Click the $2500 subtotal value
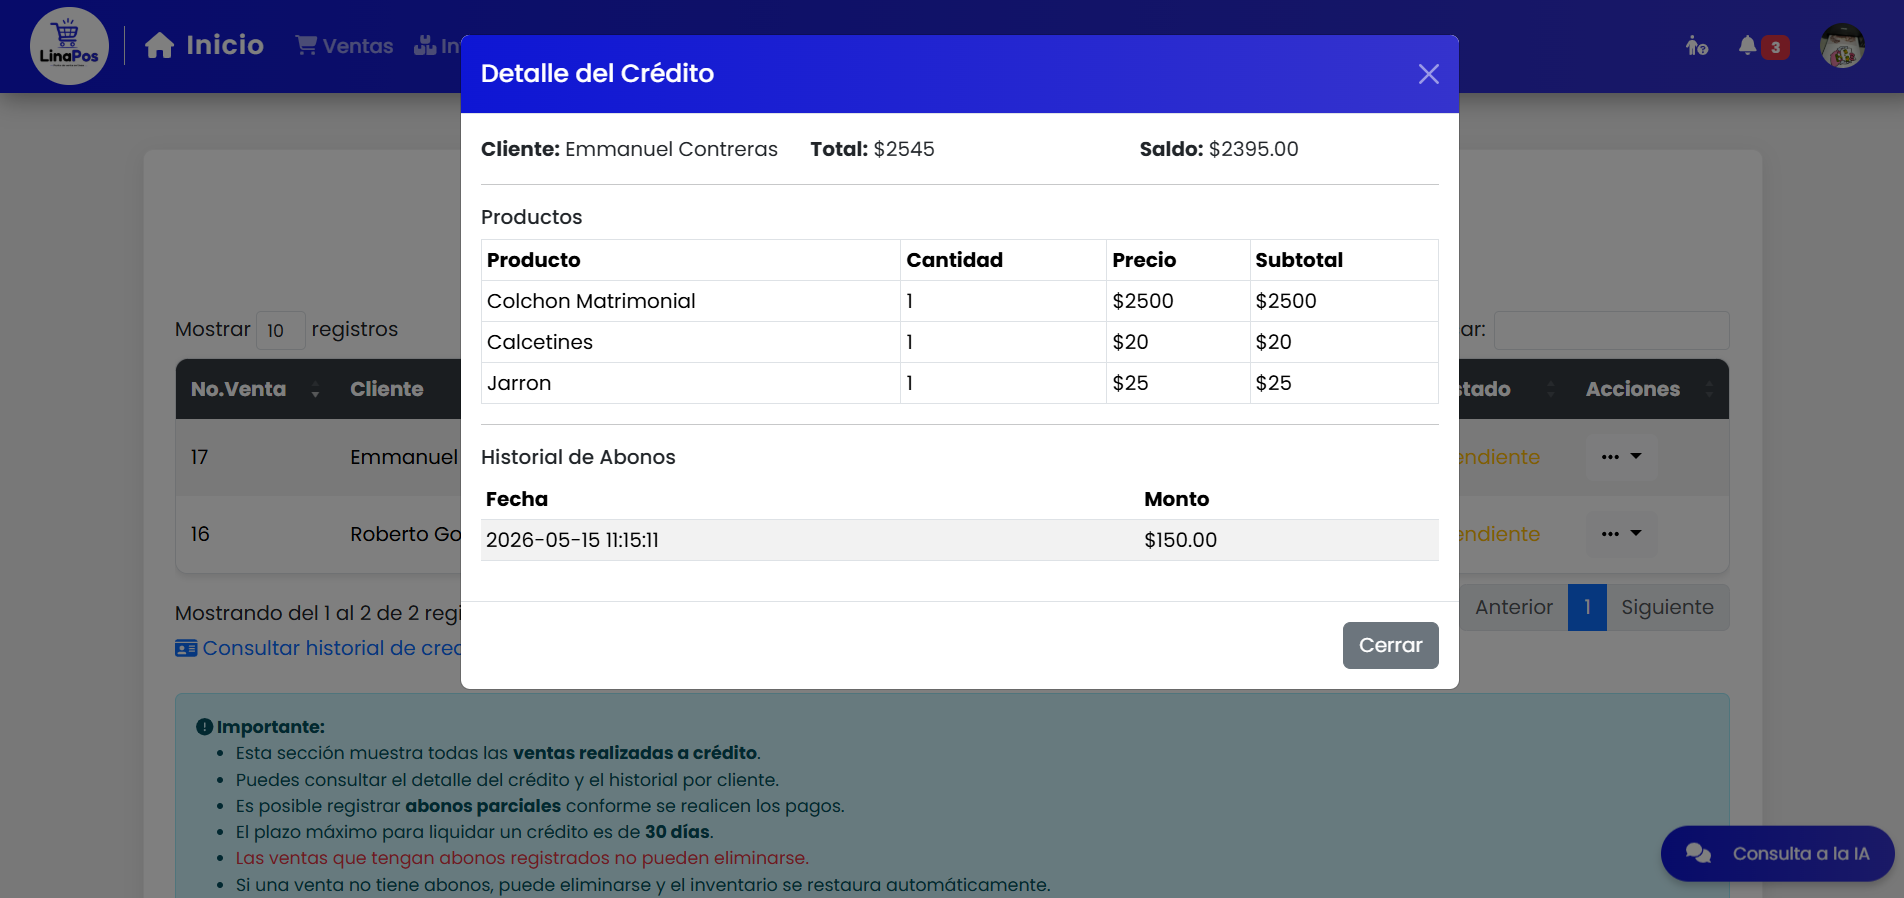1904x898 pixels. pos(1286,301)
